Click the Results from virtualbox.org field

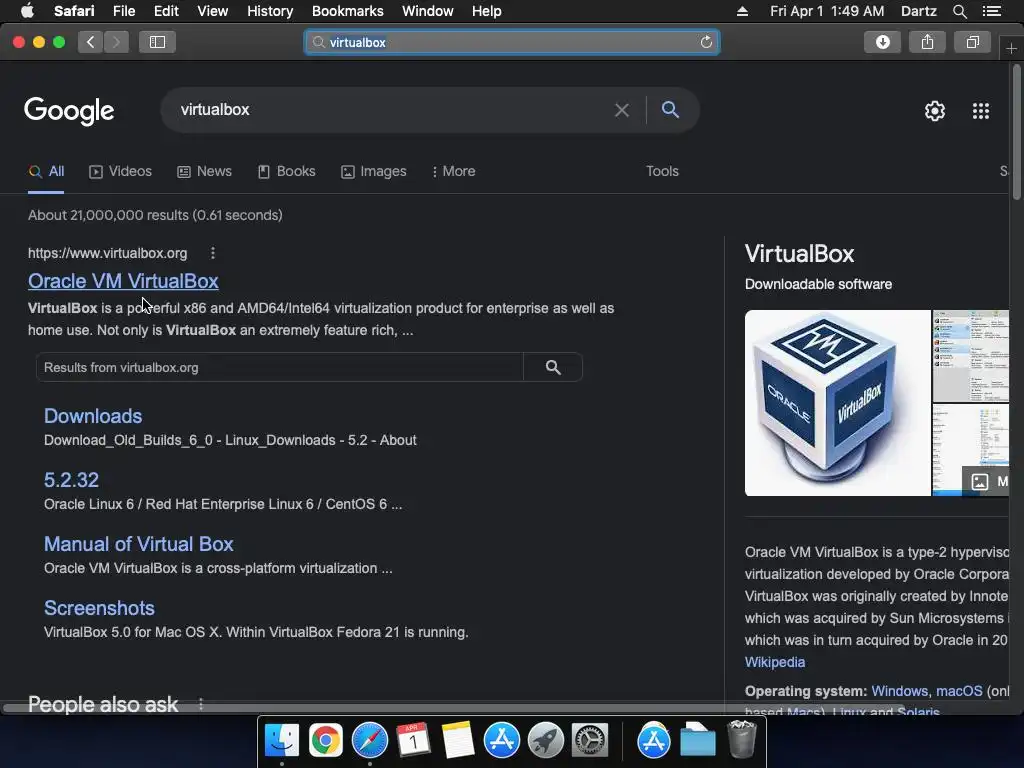point(280,367)
